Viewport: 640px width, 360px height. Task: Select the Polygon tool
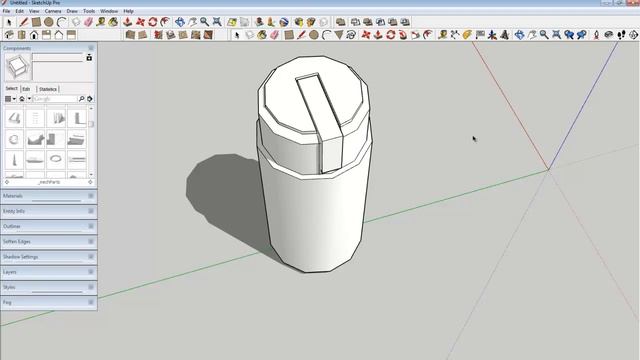tap(339, 35)
